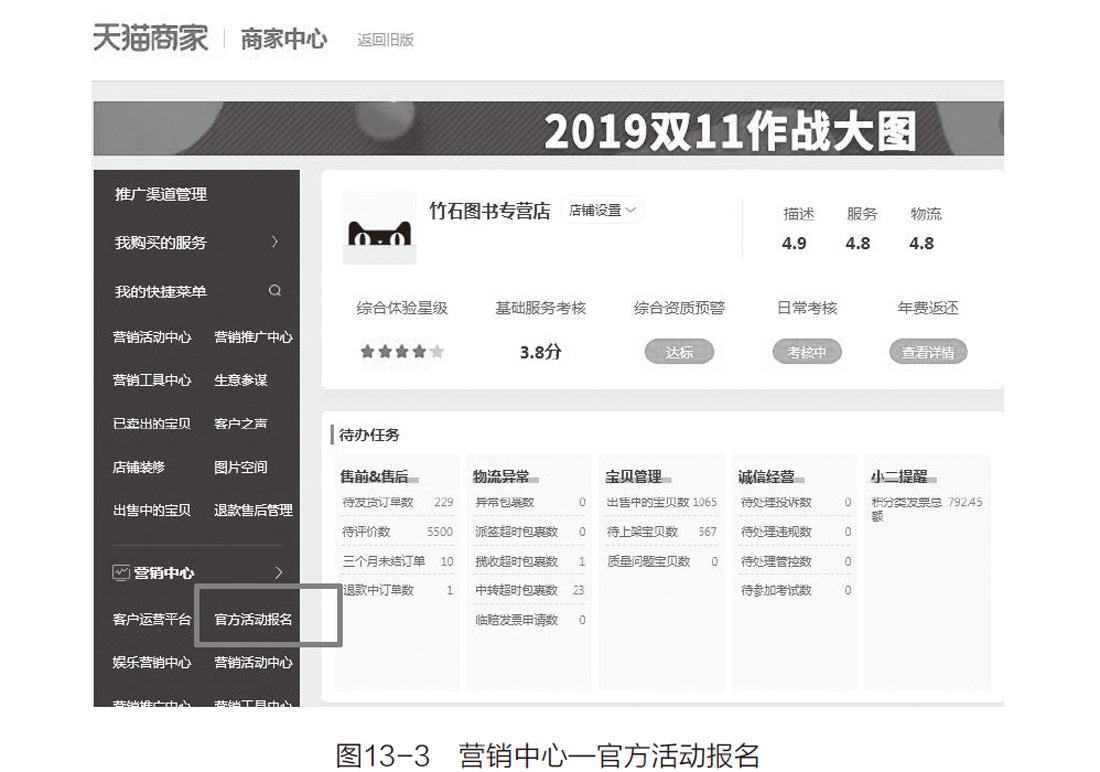Expand 我购买的服务 arrow

pyautogui.click(x=275, y=242)
